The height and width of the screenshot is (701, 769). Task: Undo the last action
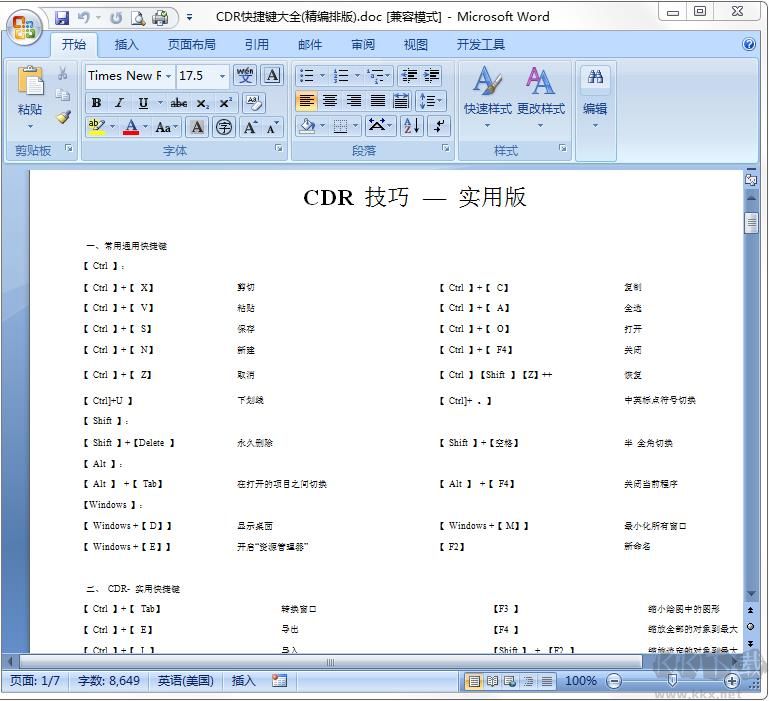pyautogui.click(x=84, y=18)
